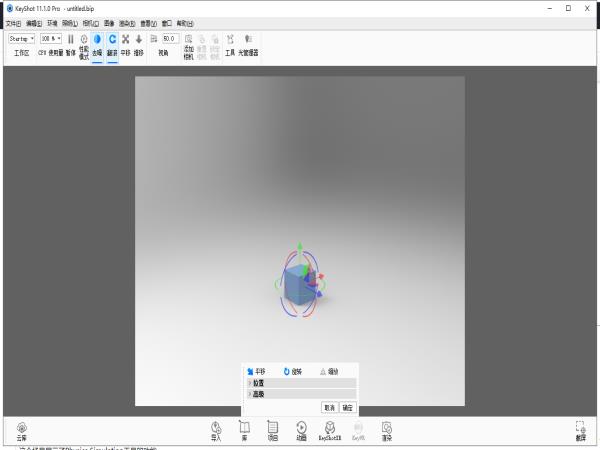600x450 pixels.
Task: Open the CPU usage 100% dropdown
Action: click(x=51, y=39)
